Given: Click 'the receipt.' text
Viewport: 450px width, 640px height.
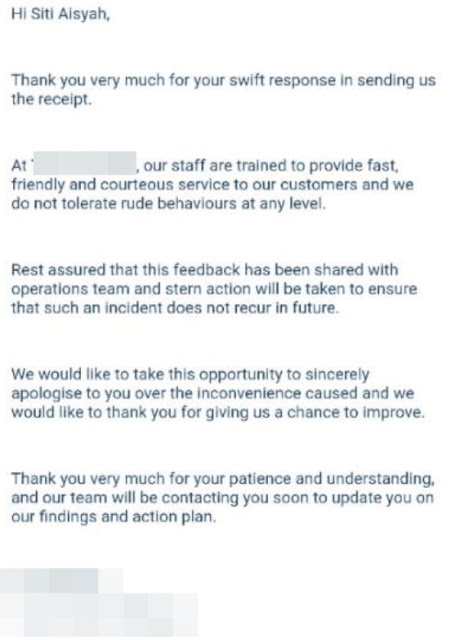Looking at the screenshot, I should [51, 99].
